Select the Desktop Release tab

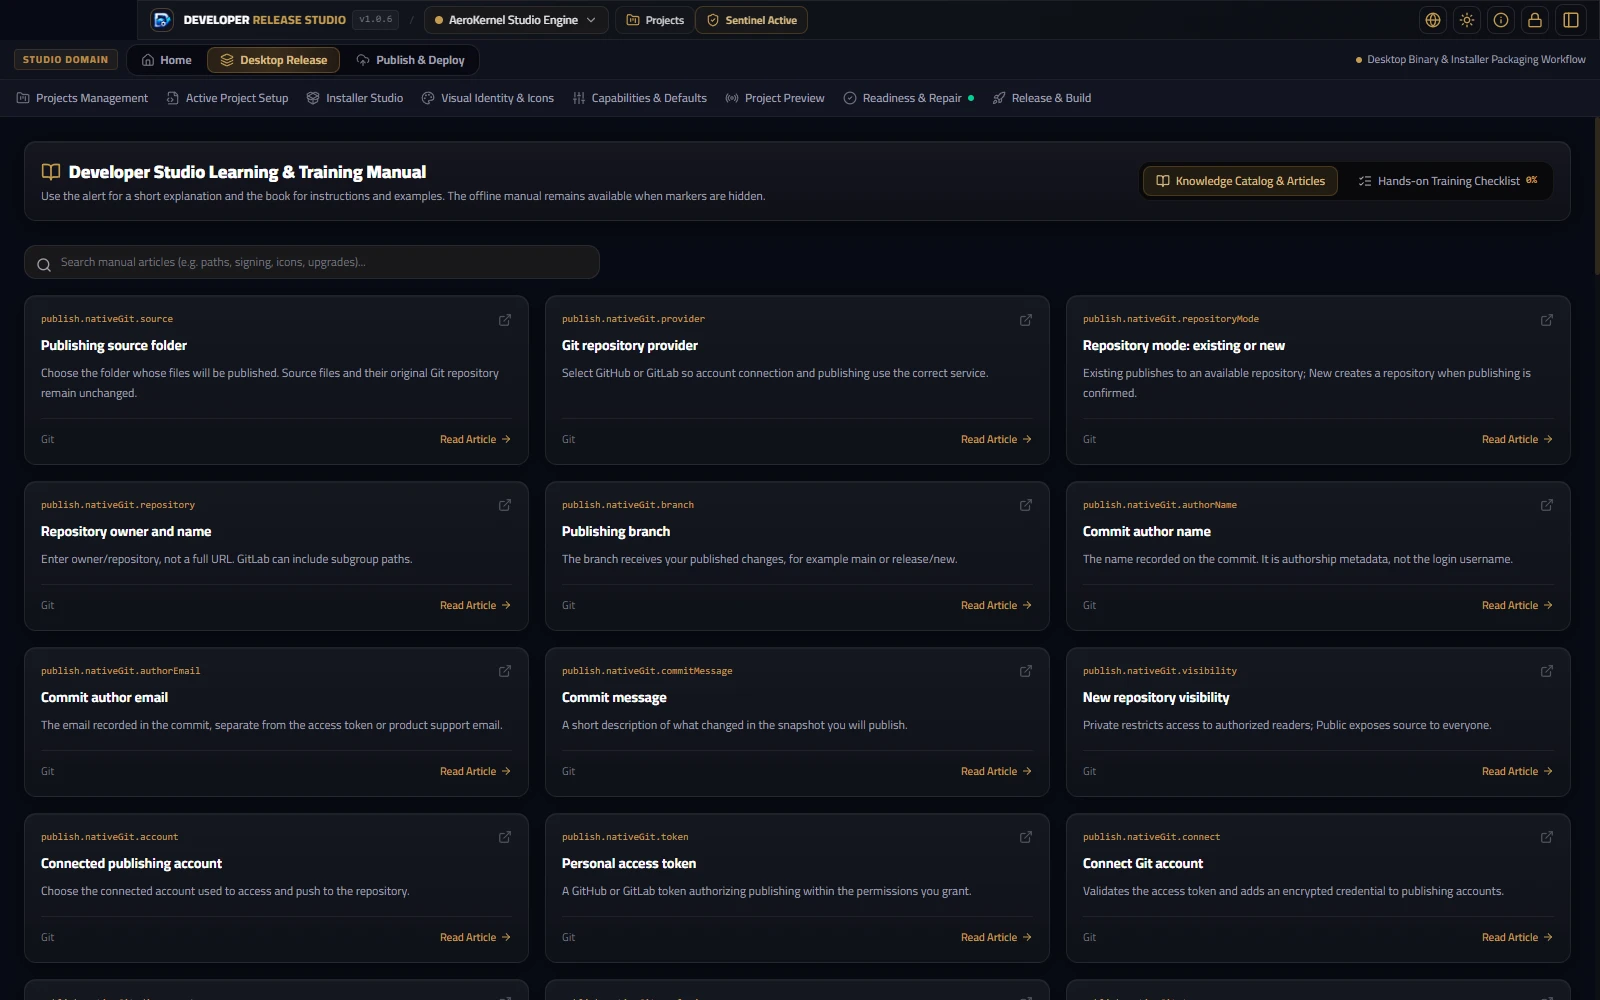(x=274, y=60)
